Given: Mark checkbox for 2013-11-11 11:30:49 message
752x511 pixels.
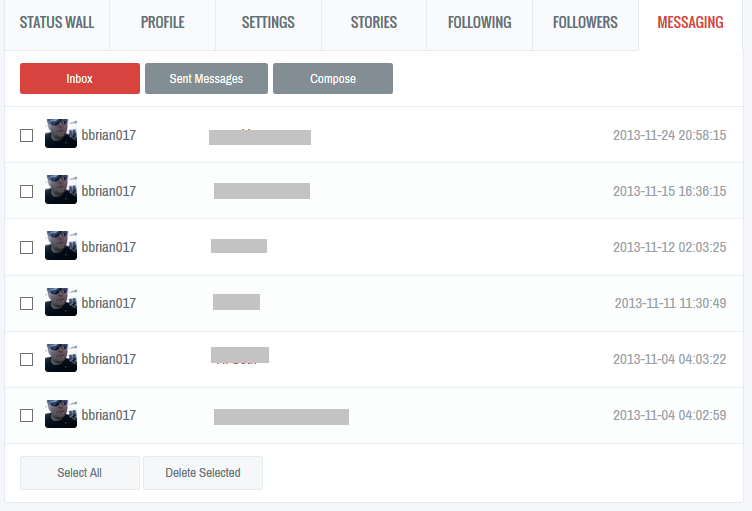Looking at the screenshot, I should tap(27, 304).
